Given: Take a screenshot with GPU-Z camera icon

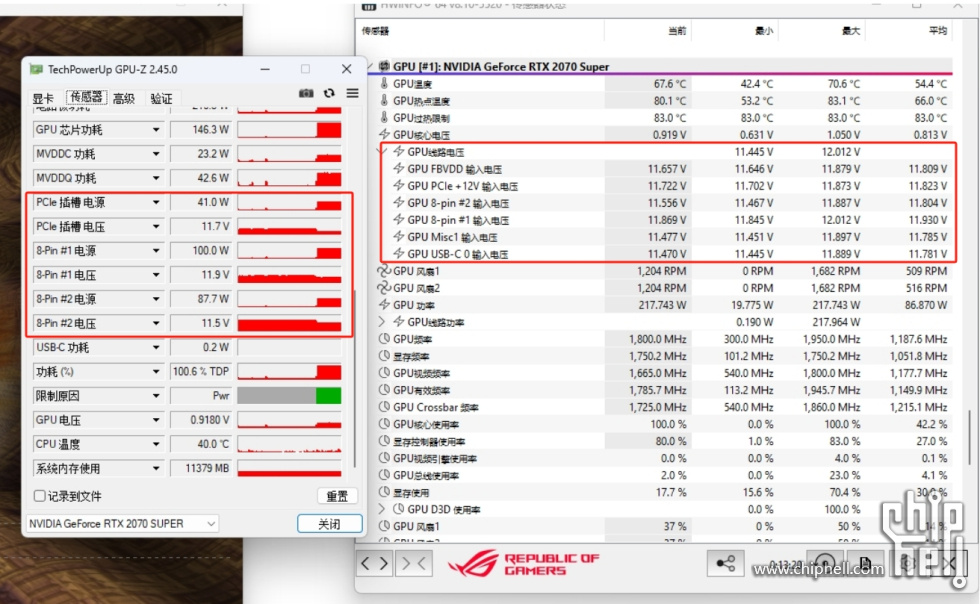Looking at the screenshot, I should click(306, 93).
